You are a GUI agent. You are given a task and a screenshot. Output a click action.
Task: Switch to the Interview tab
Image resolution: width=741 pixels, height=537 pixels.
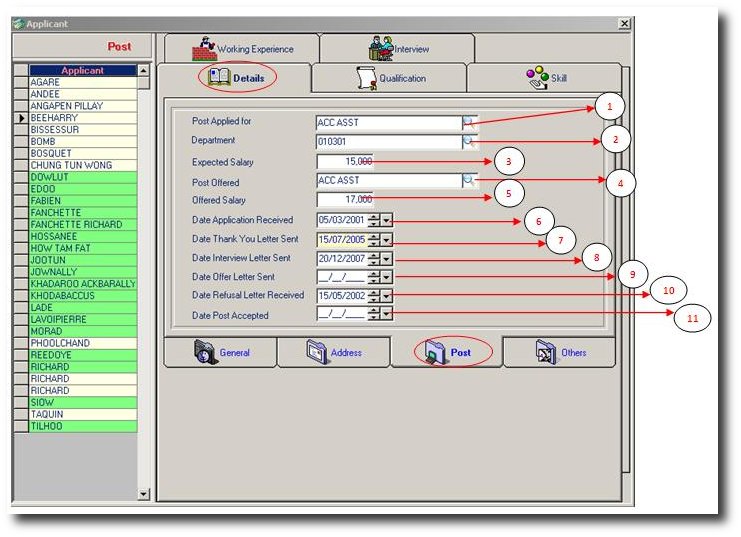point(397,48)
